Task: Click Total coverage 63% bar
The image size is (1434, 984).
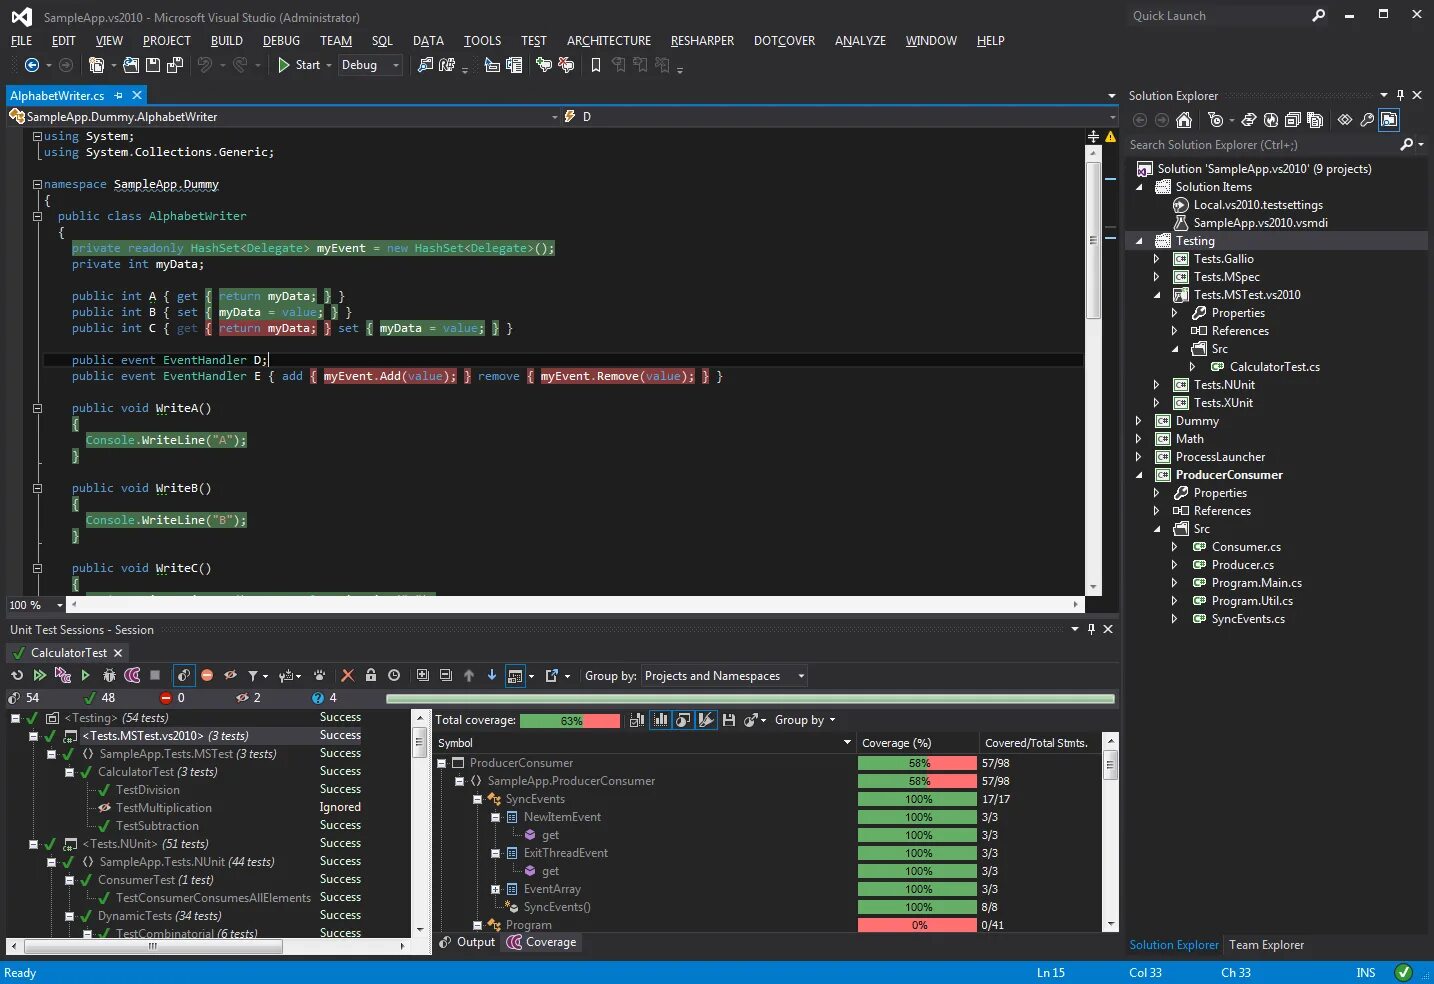Action: (570, 721)
